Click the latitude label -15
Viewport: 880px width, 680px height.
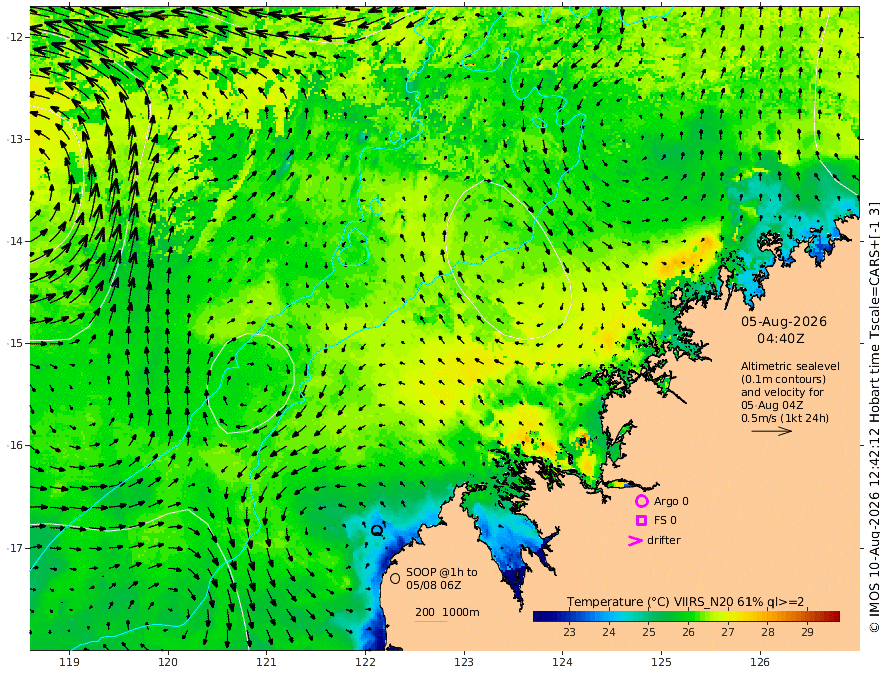pos(15,343)
